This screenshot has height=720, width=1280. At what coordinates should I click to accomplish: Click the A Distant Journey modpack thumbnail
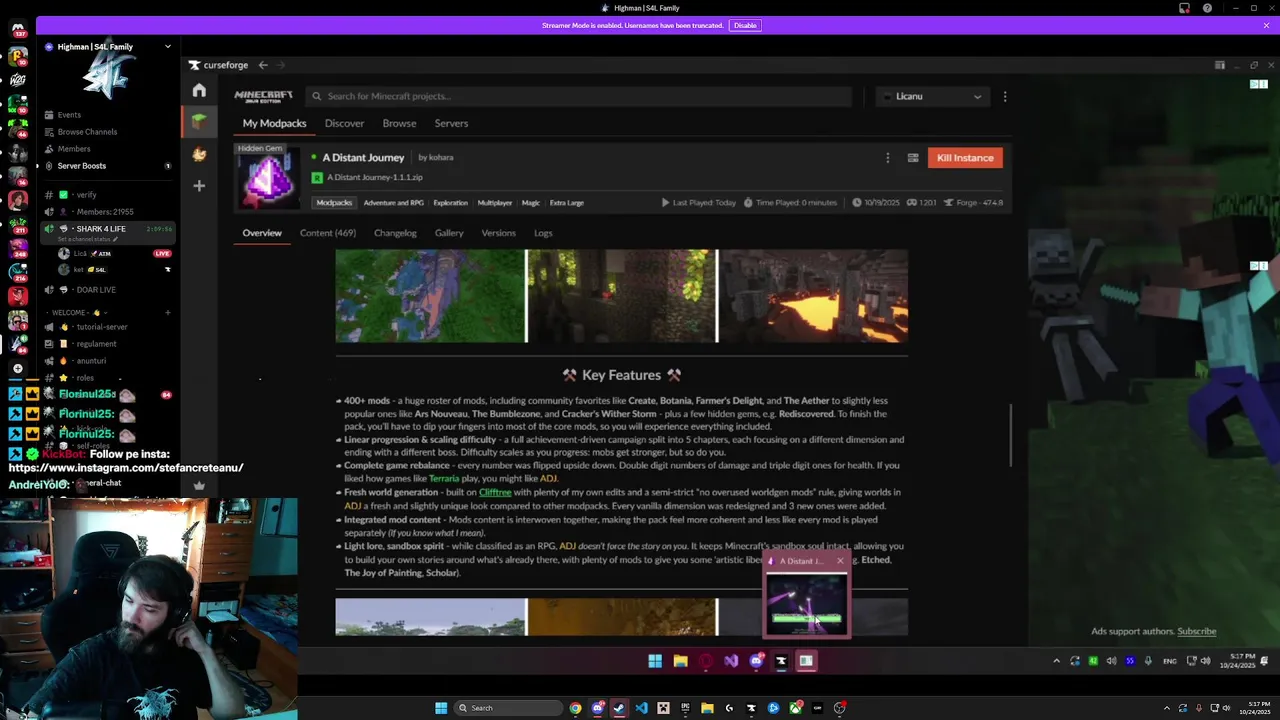click(268, 177)
